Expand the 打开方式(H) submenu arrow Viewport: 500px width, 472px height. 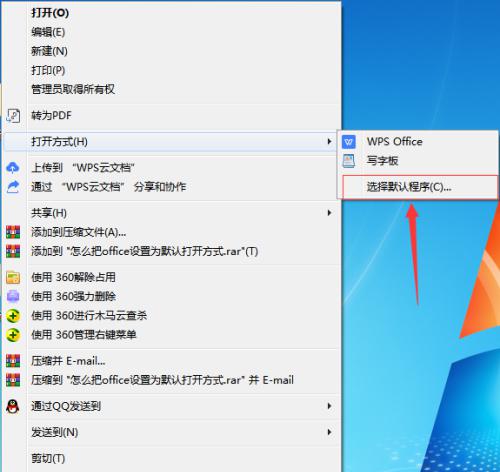pyautogui.click(x=329, y=142)
